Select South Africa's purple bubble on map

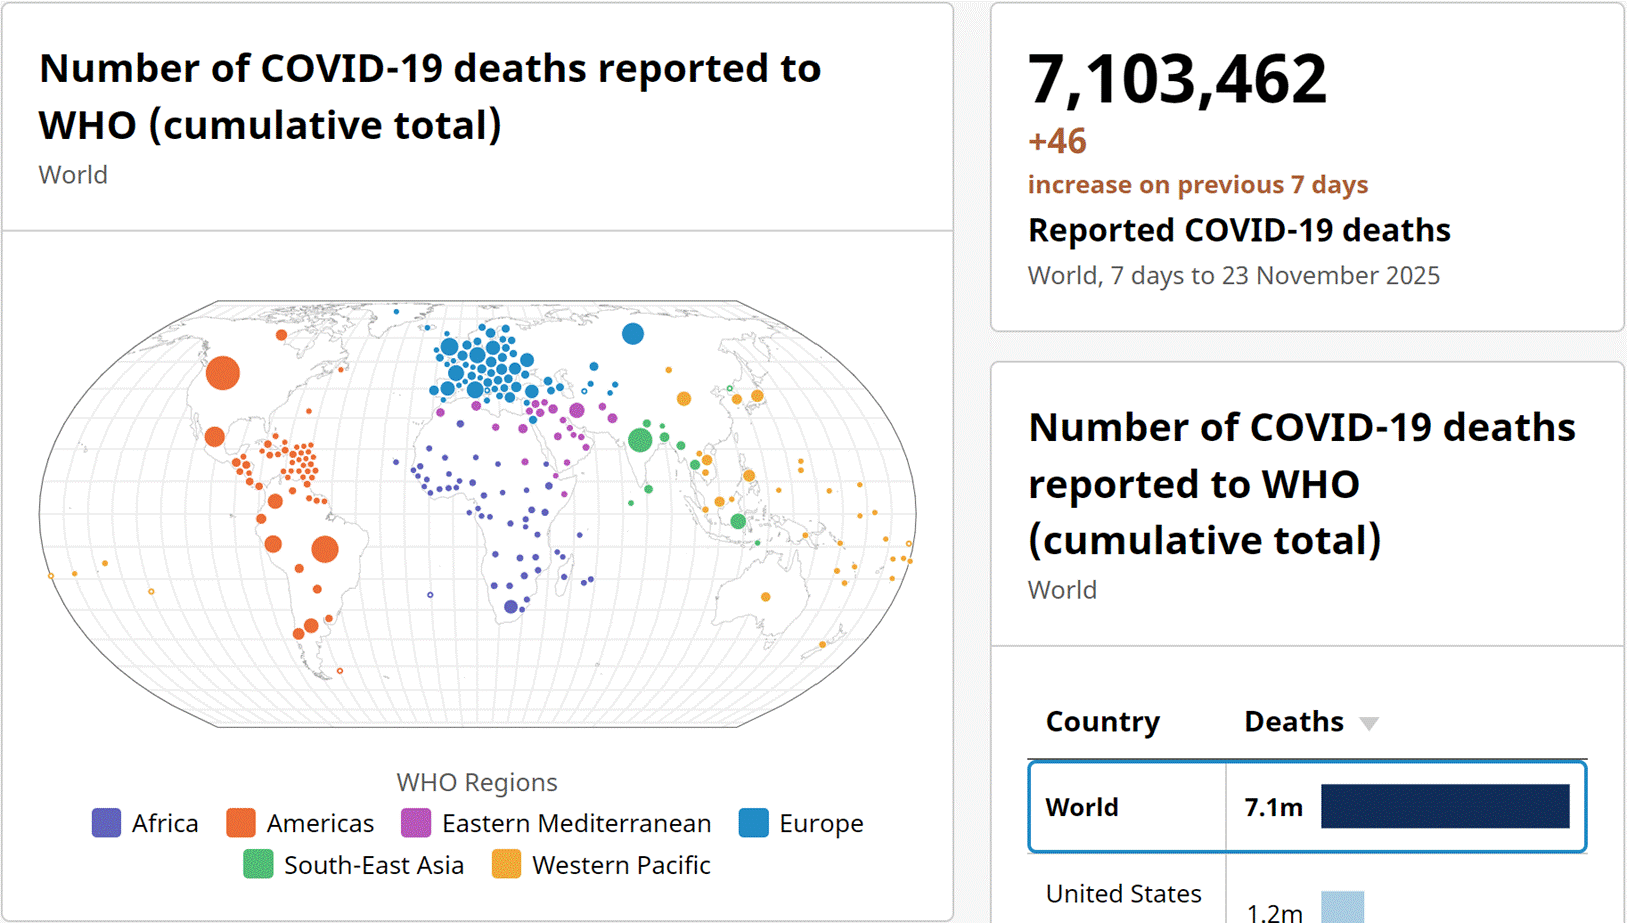[x=511, y=607]
